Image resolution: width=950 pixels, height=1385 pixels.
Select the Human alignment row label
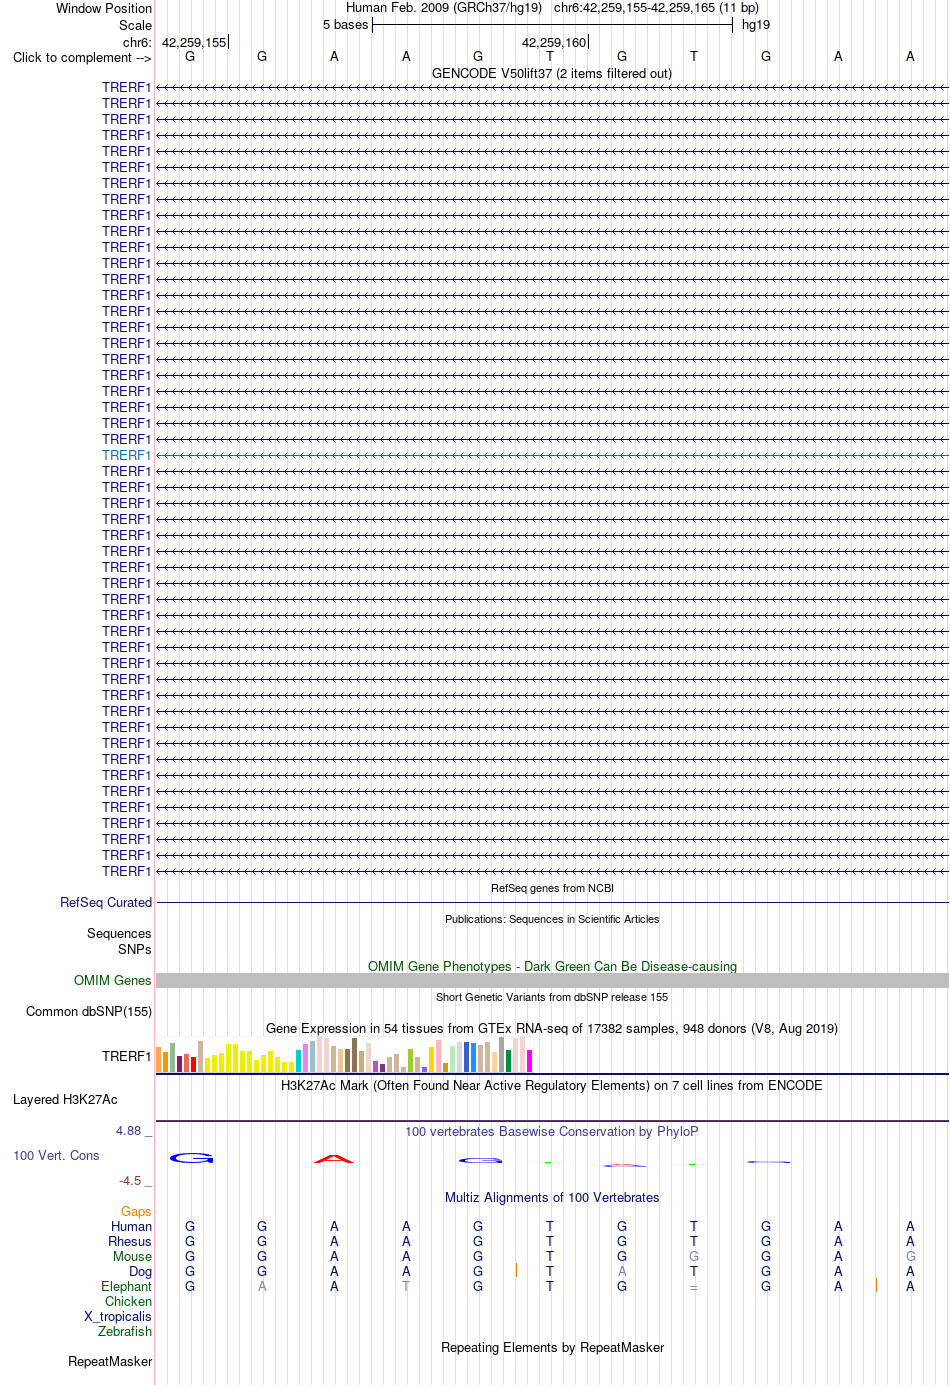(132, 1226)
